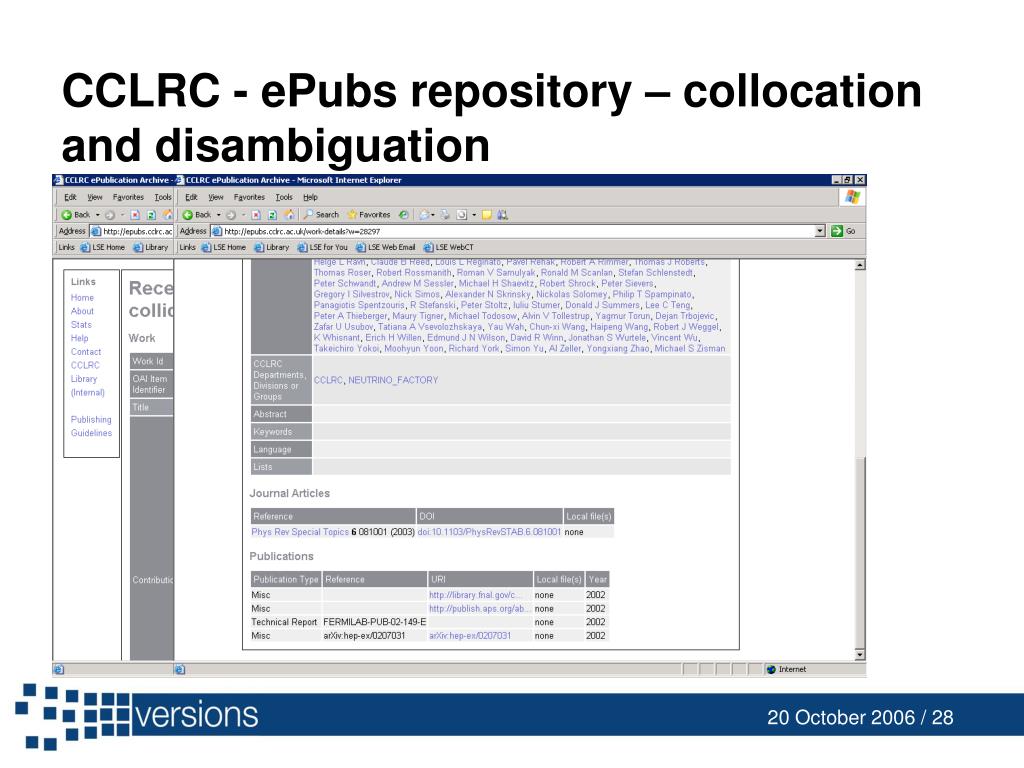Click the Back arrow in the front window
The height and width of the screenshot is (768, 1024).
pos(187,215)
